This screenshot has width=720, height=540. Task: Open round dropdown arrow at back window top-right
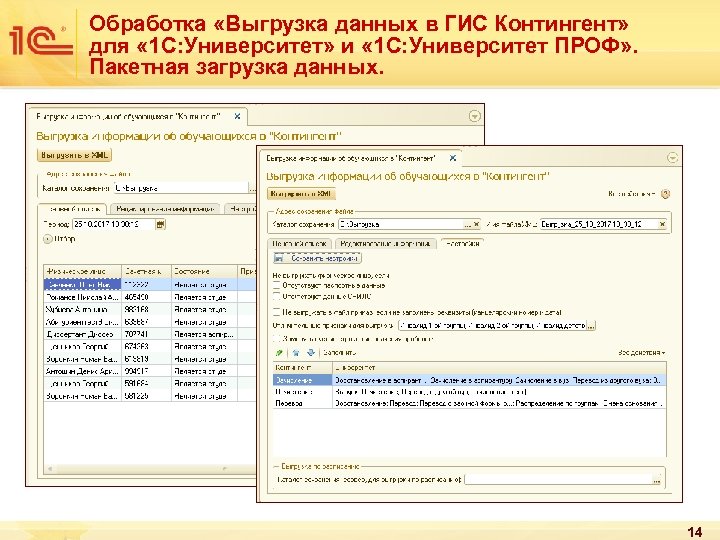475,117
